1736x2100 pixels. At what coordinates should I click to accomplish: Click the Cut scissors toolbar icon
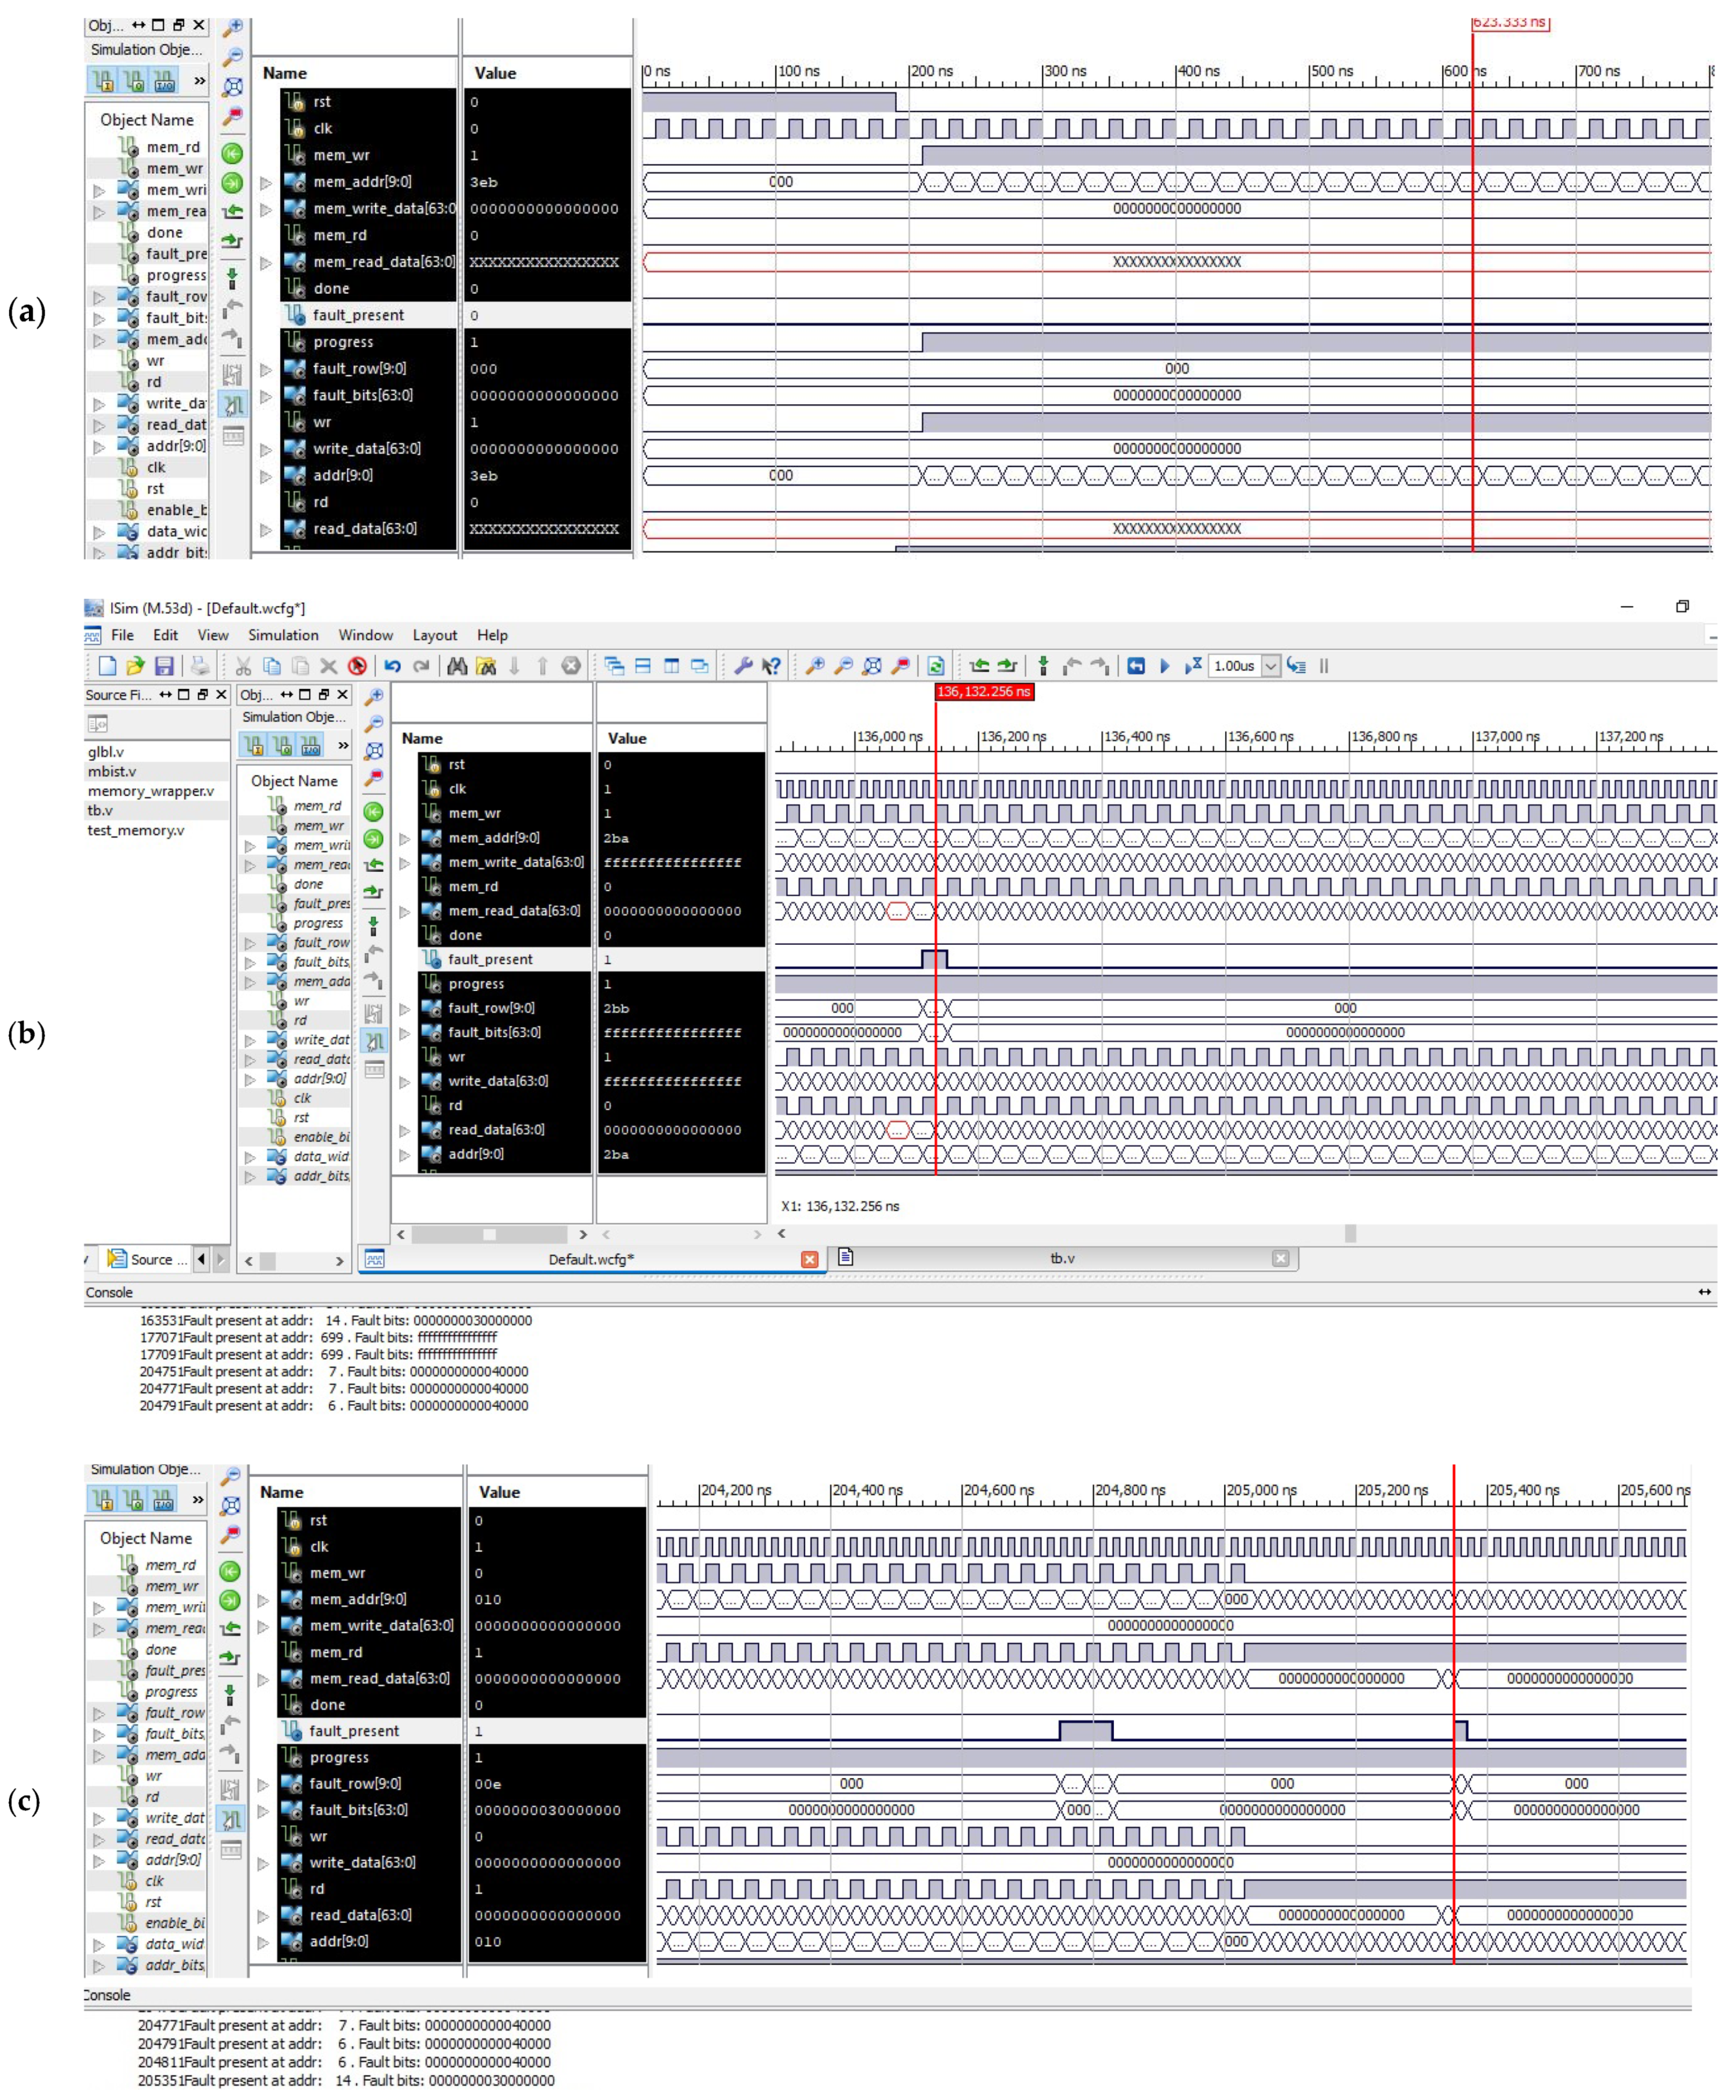click(243, 666)
